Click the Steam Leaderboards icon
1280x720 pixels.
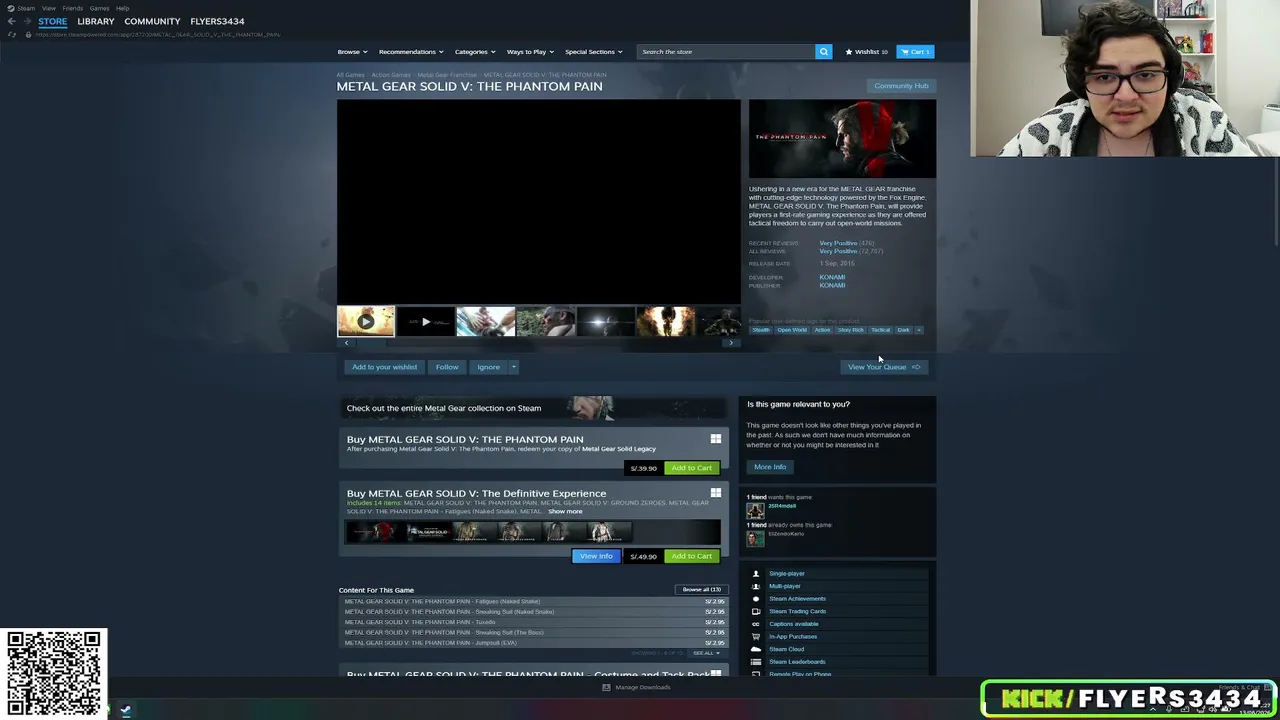click(756, 662)
